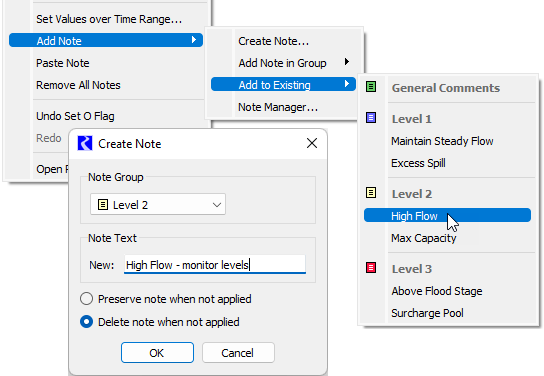Expand the Add Note in Group submenu
The height and width of the screenshot is (376, 544).
pos(283,63)
